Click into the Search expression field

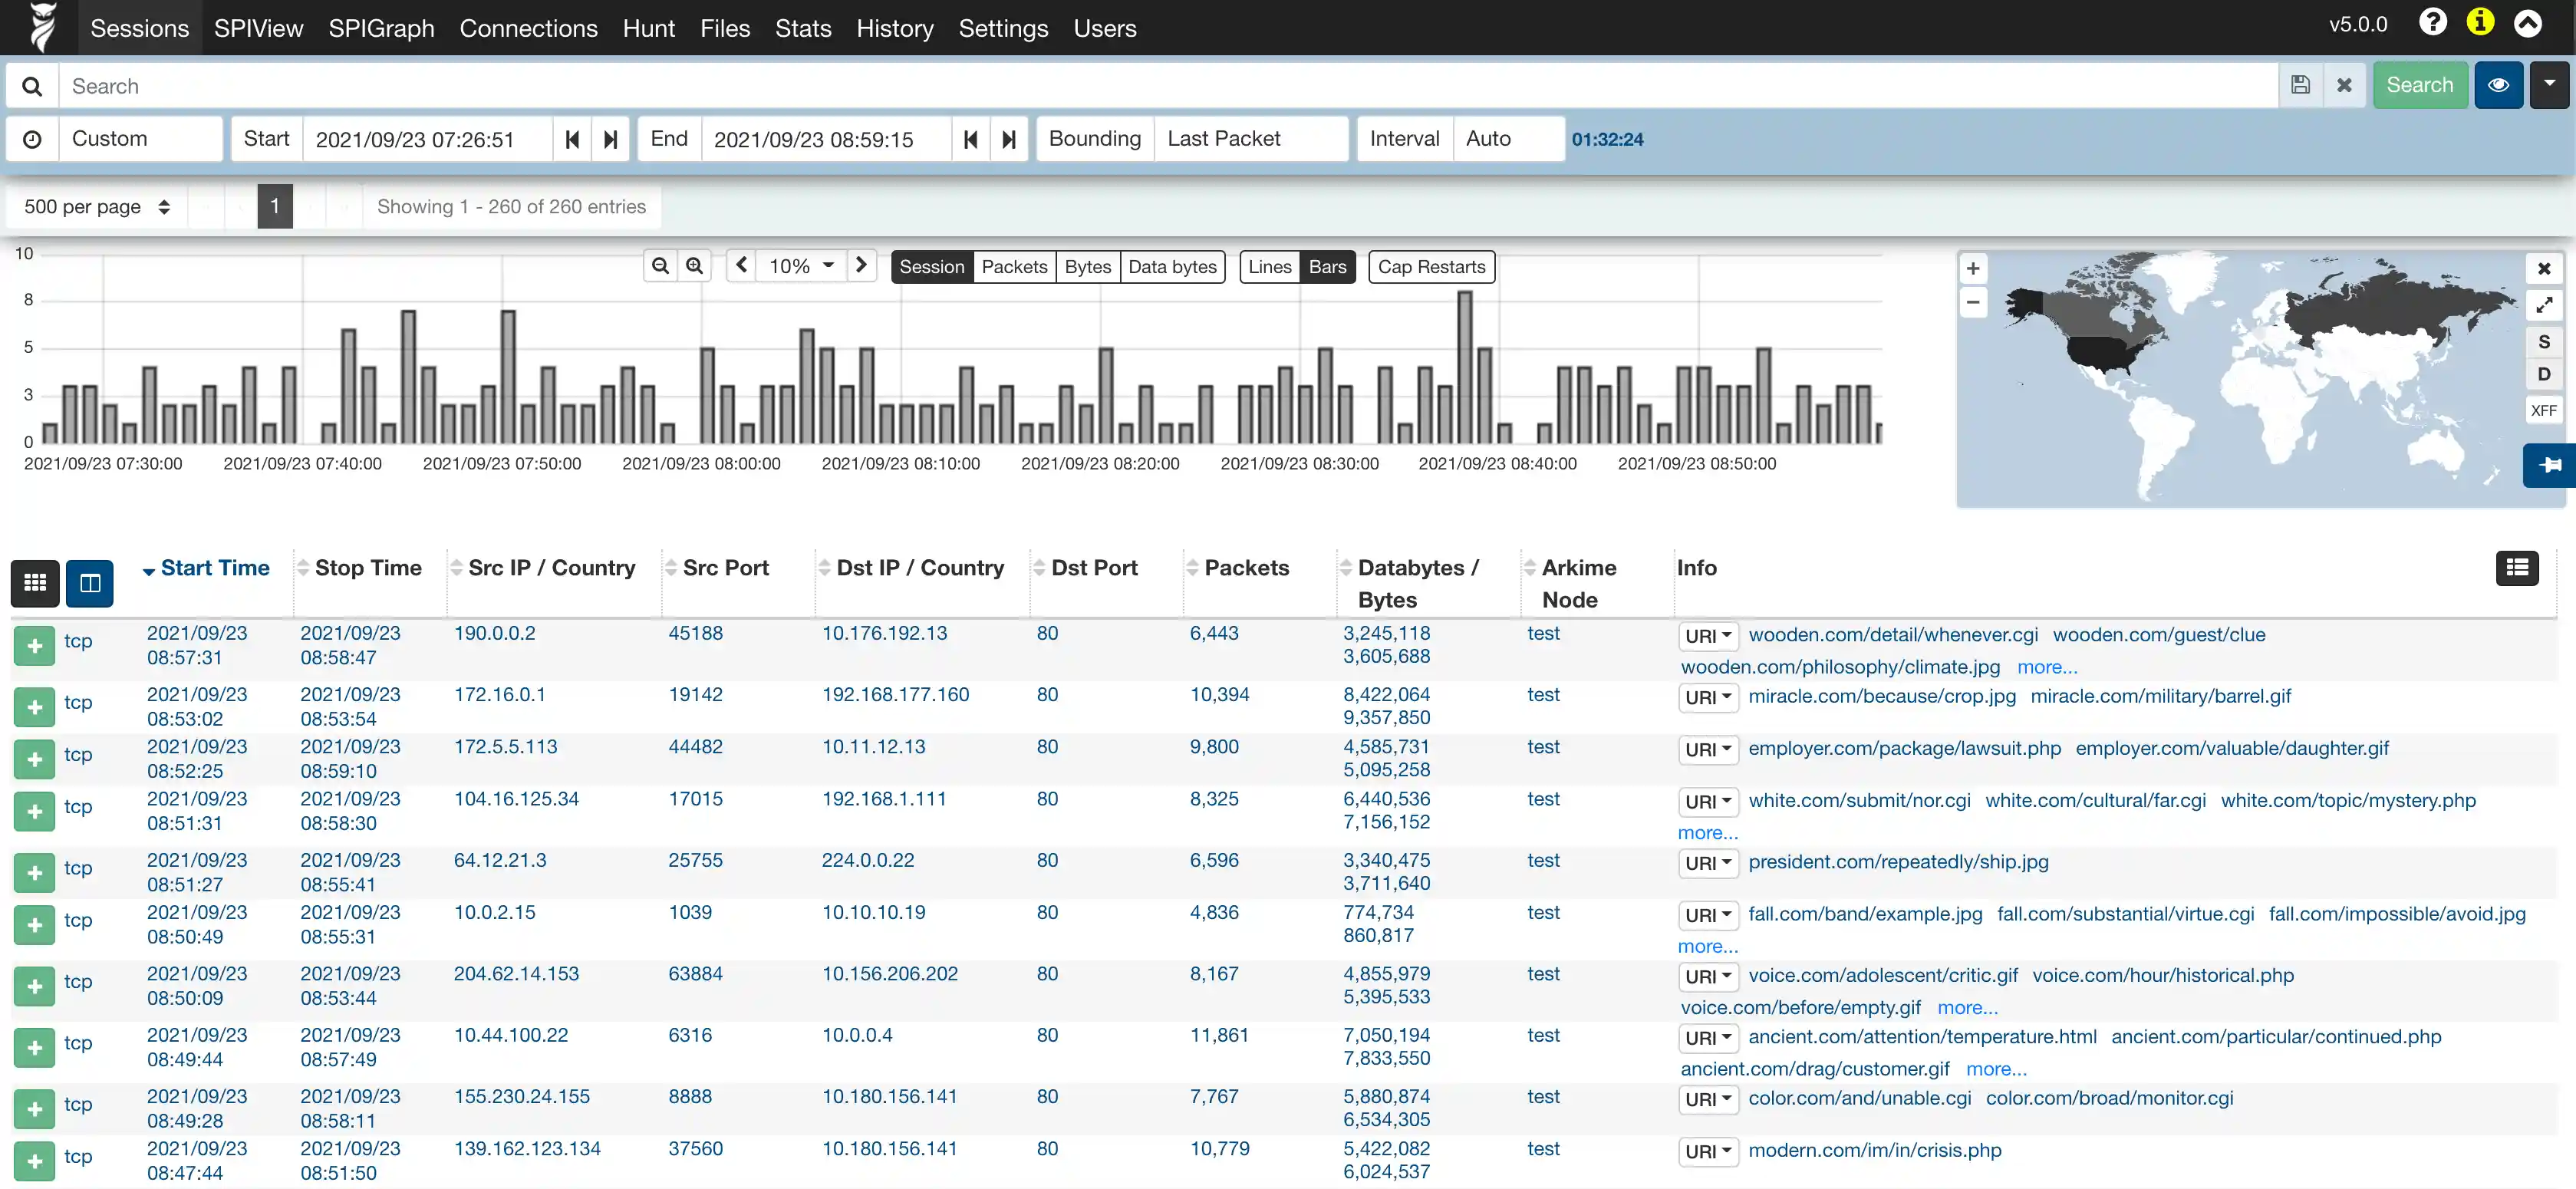coord(1160,86)
